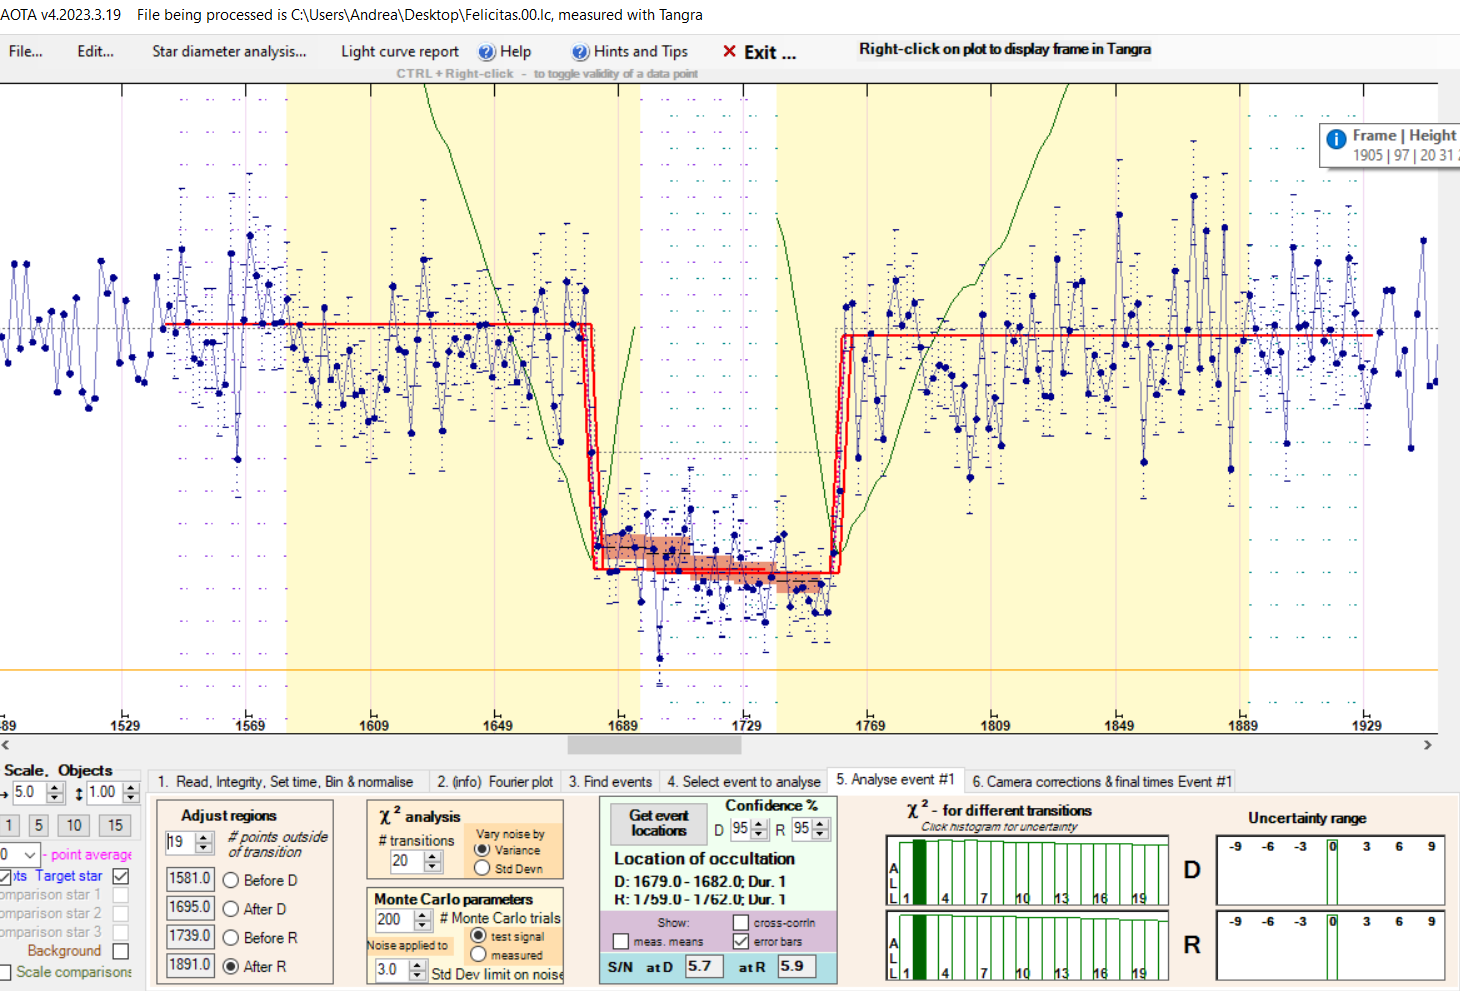Increase the # transitions value of 20
This screenshot has height=991, width=1460.
[432, 856]
